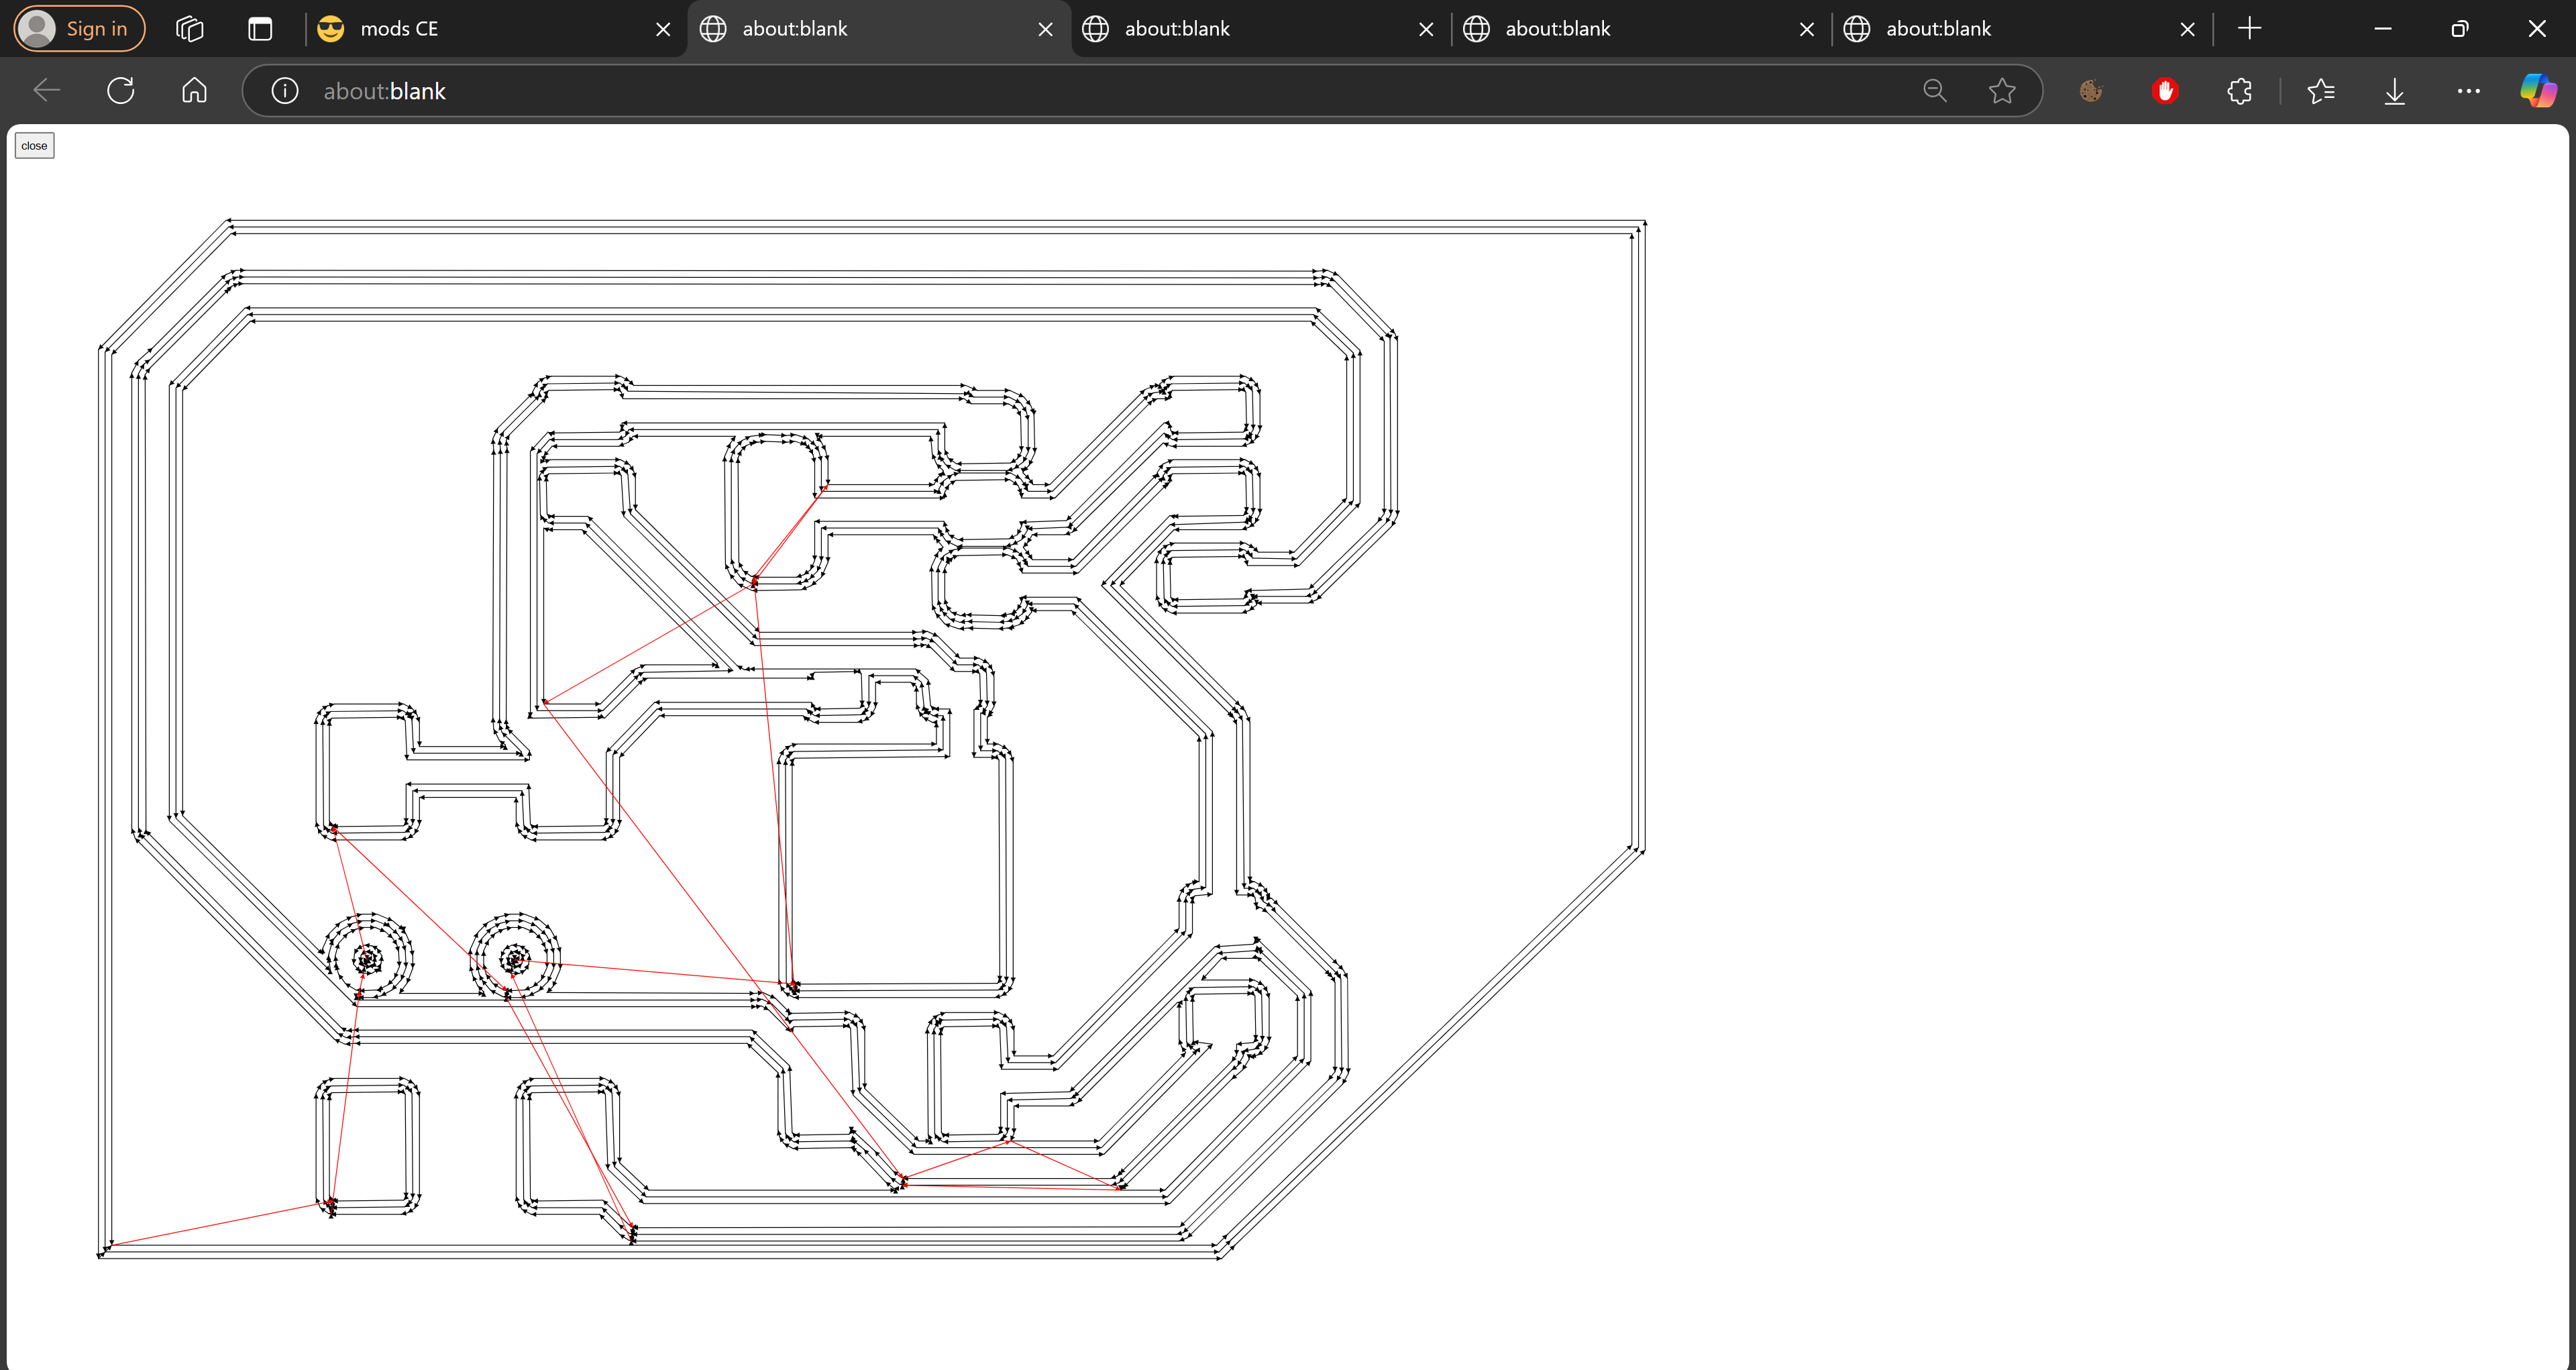Open the Copilot sidebar icon

(2539, 91)
